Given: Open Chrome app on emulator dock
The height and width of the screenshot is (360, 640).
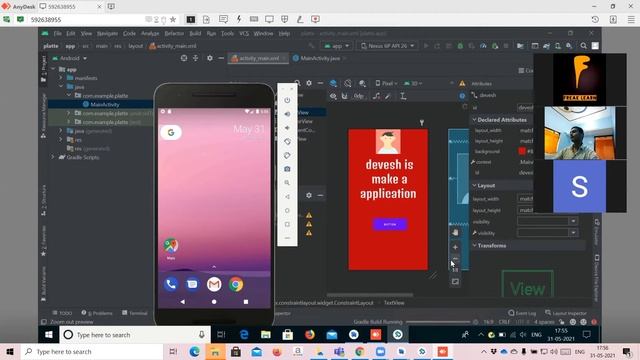Looking at the screenshot, I should point(236,284).
